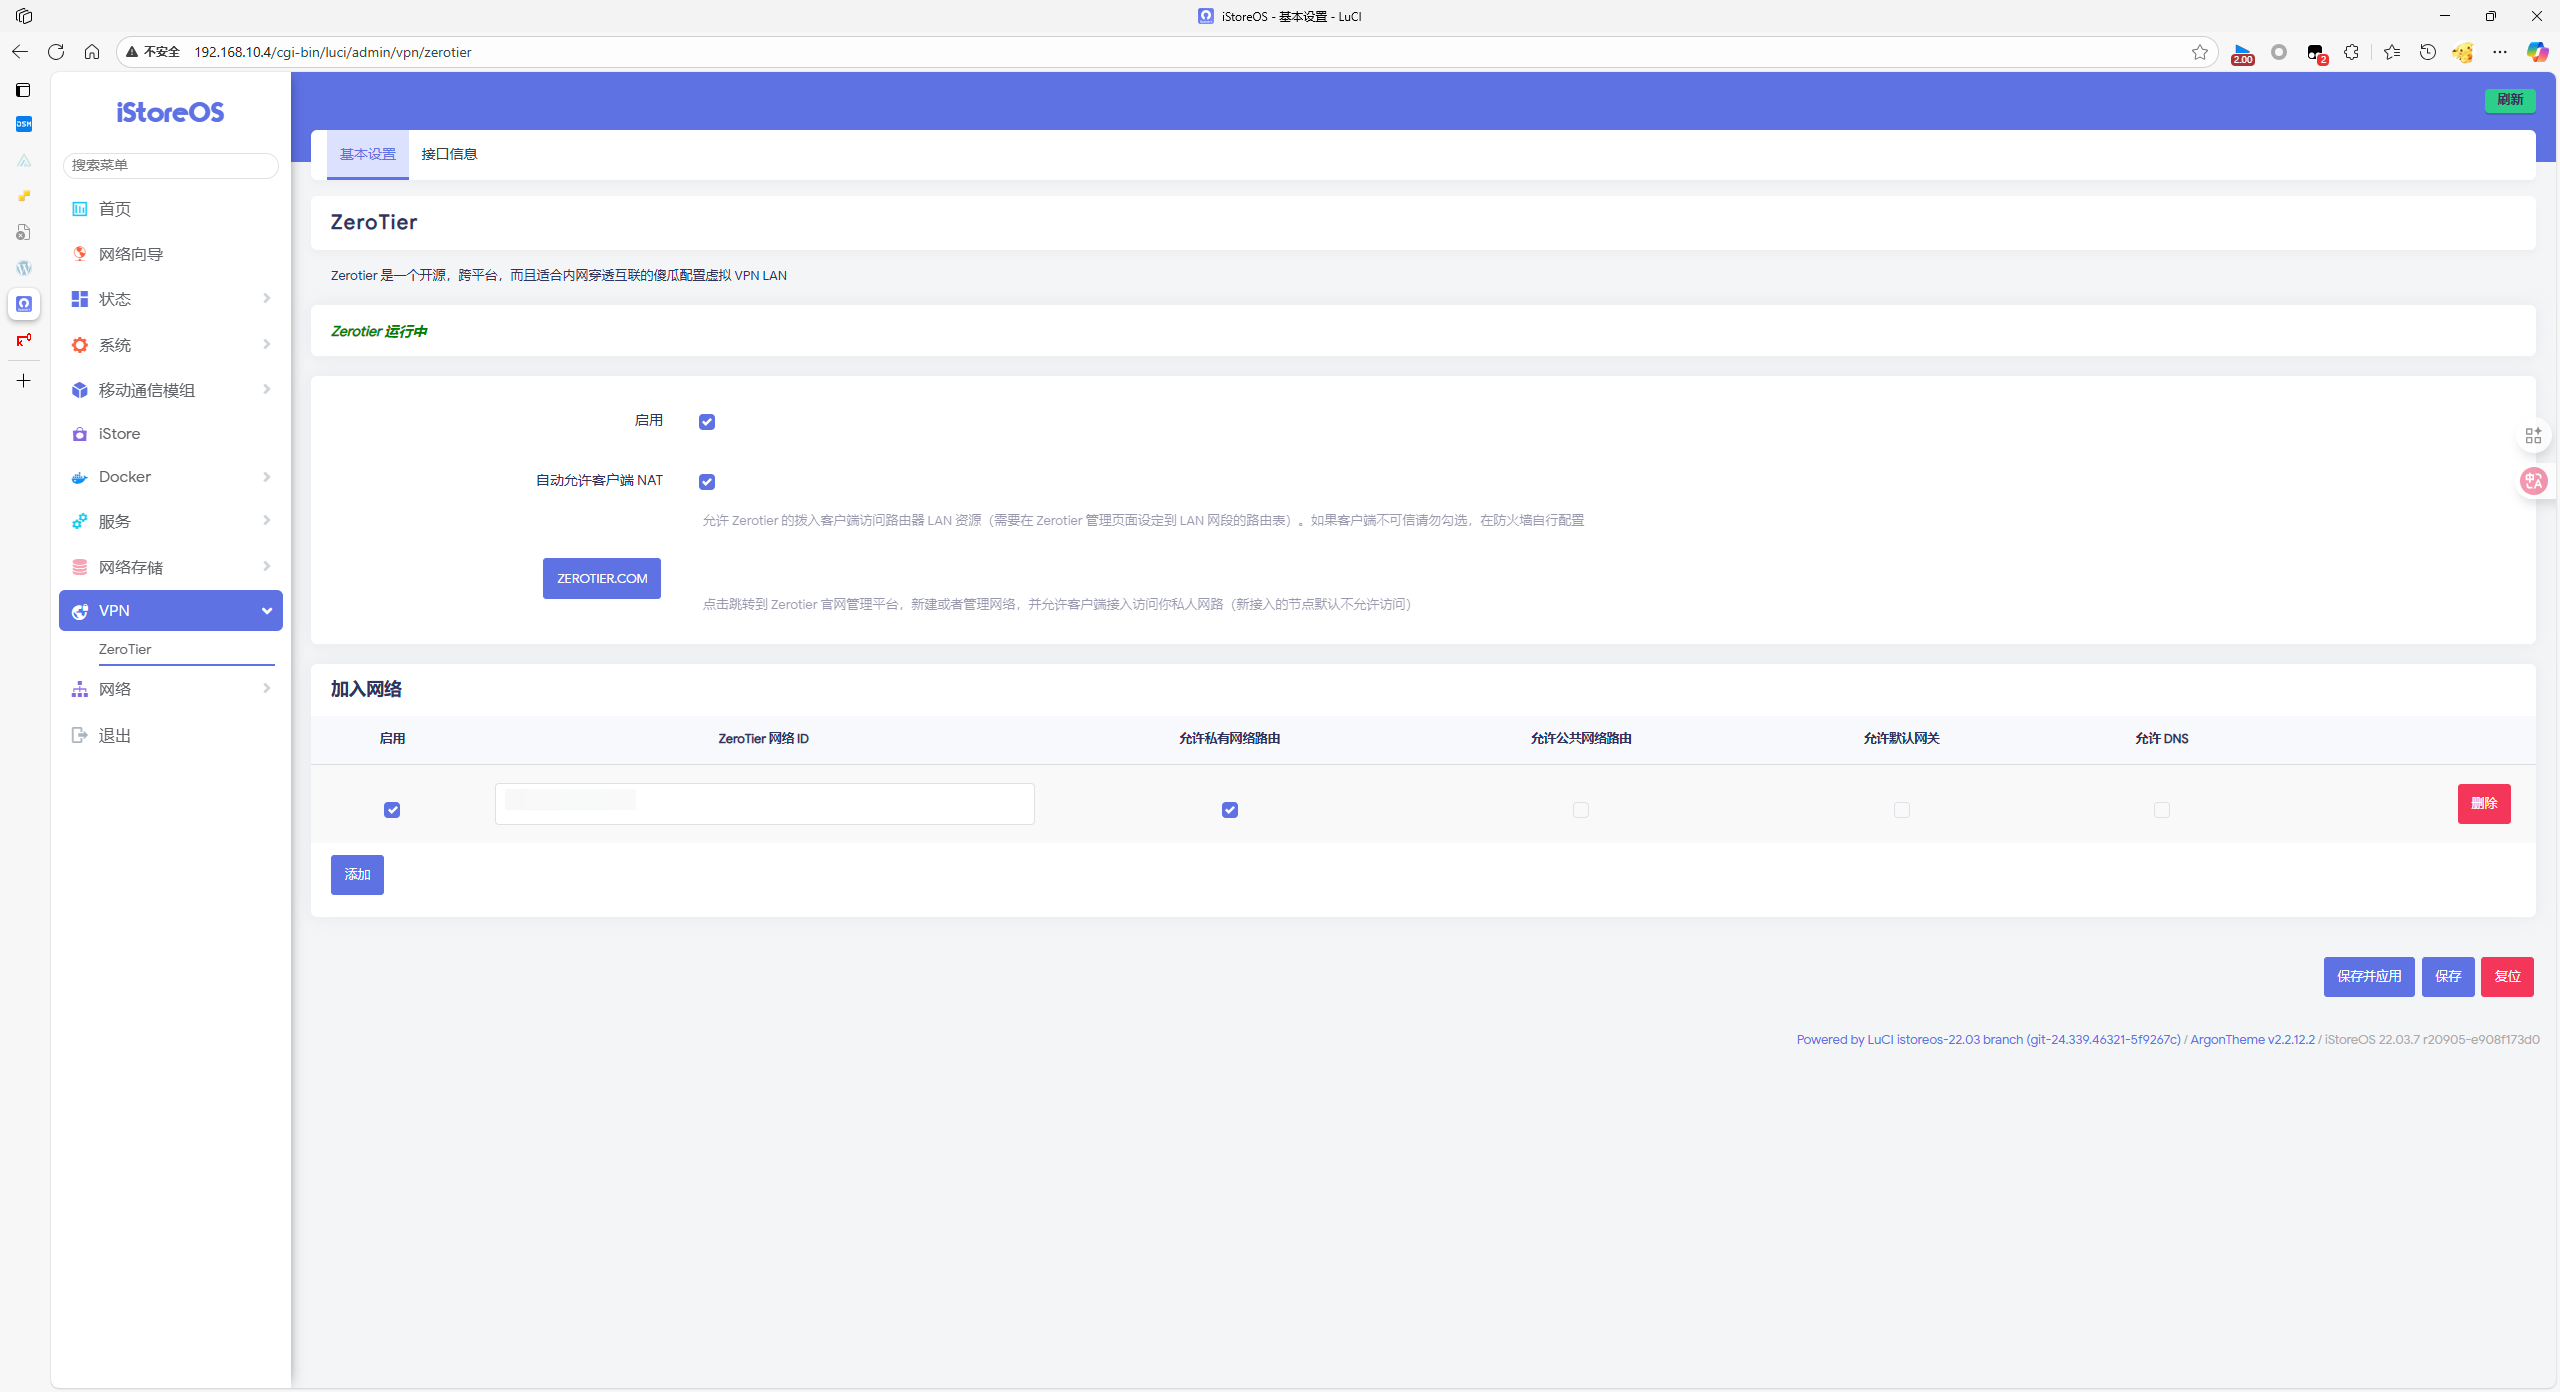Open the extension showing 2.00 badge

2243,53
